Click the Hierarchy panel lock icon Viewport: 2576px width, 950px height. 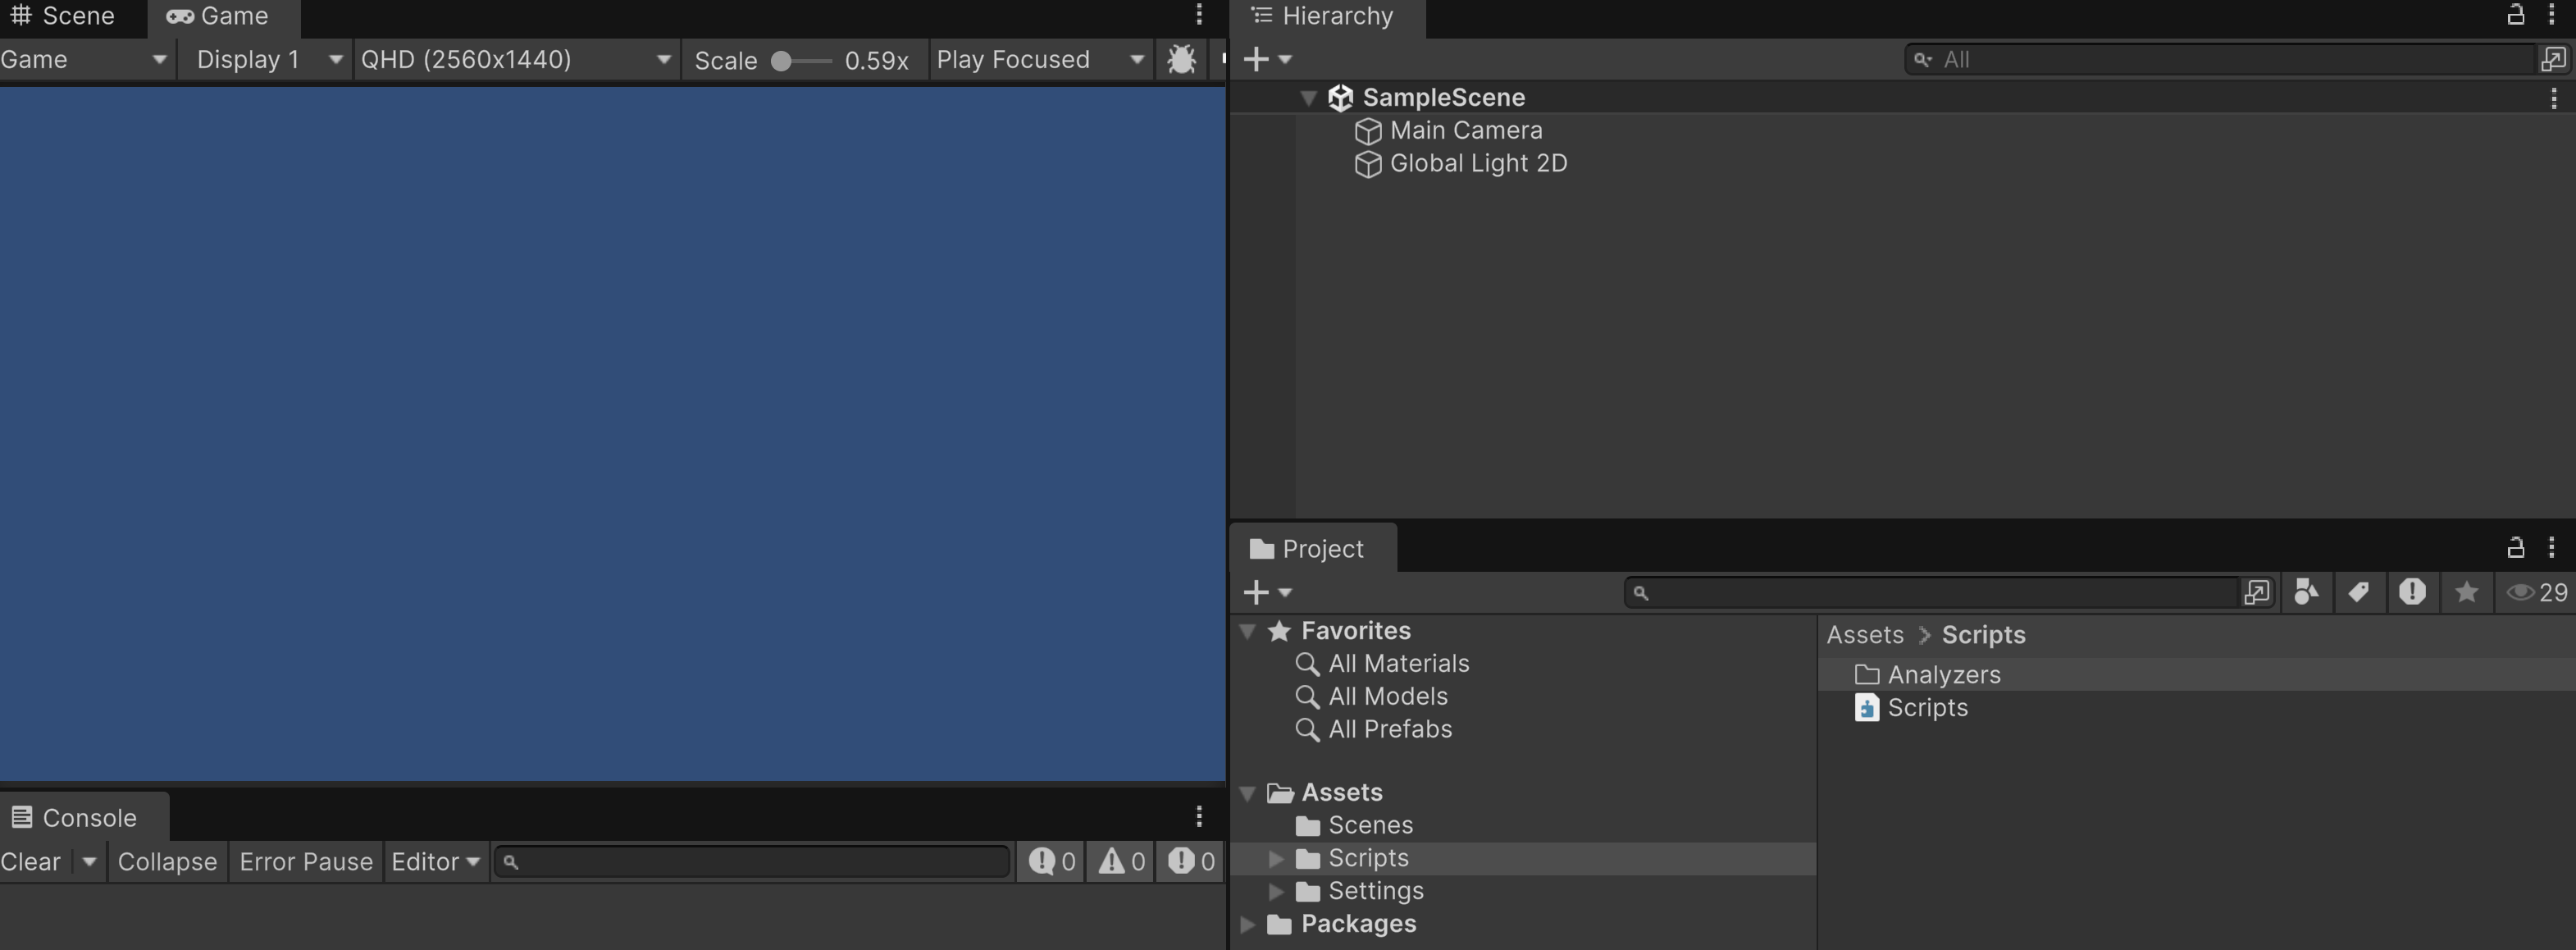(x=2515, y=15)
